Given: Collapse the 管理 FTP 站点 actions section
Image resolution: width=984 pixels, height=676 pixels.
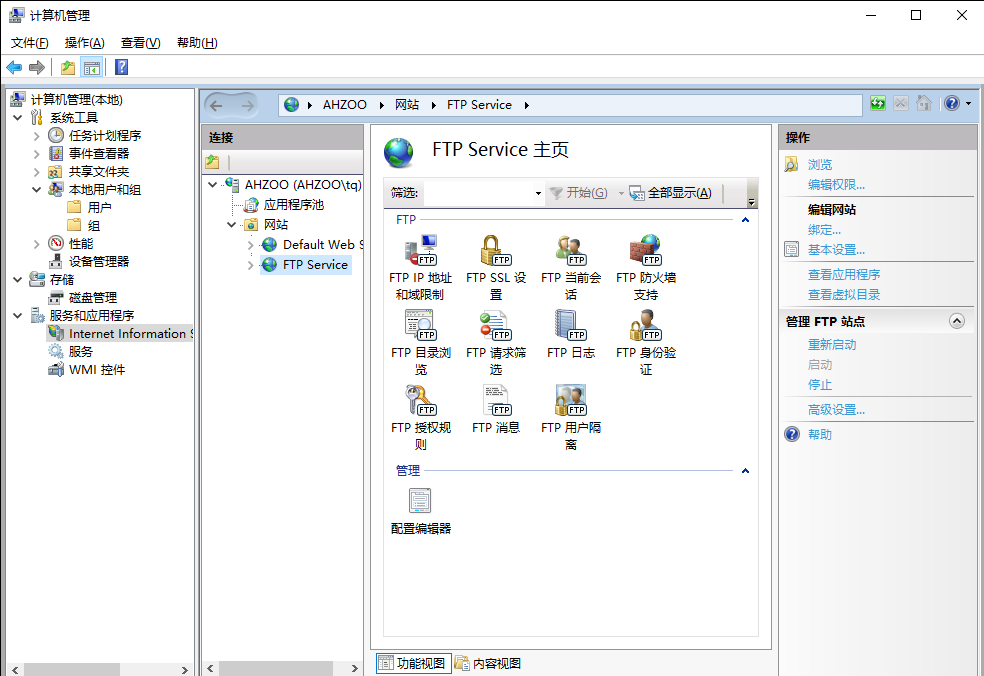Looking at the screenshot, I should 956,321.
